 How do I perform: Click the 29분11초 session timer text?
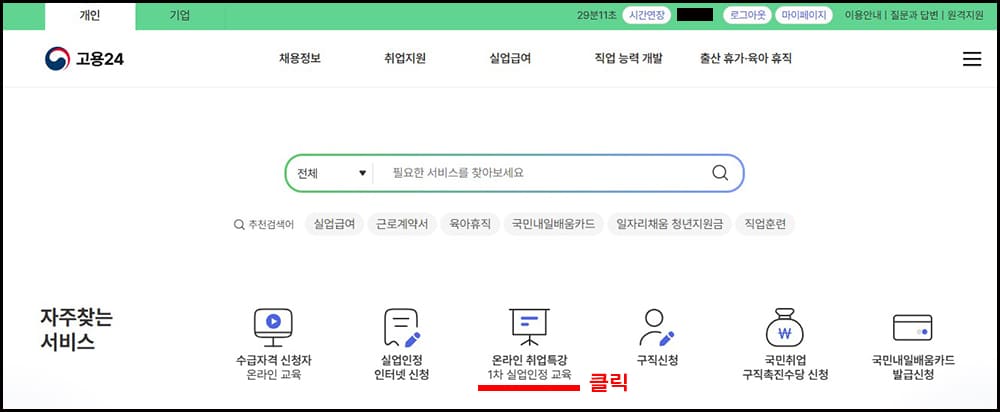click(596, 15)
